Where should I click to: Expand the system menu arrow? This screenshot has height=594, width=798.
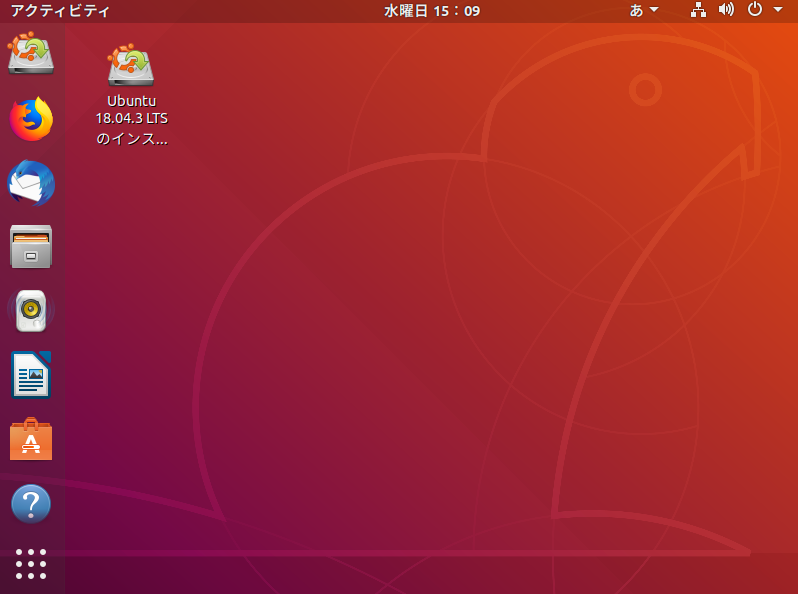pyautogui.click(x=778, y=9)
